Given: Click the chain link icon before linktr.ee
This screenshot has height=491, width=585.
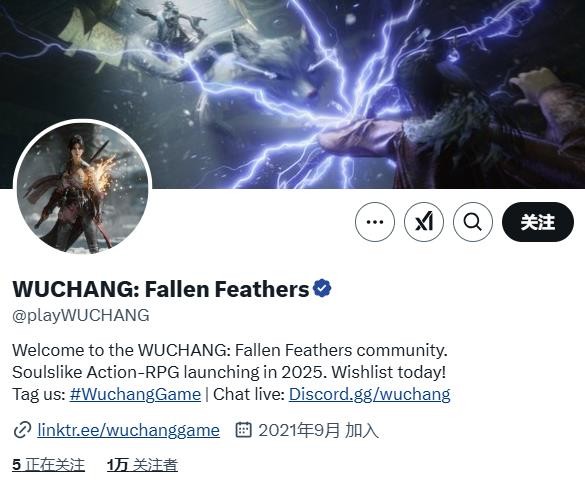Looking at the screenshot, I should pos(22,430).
